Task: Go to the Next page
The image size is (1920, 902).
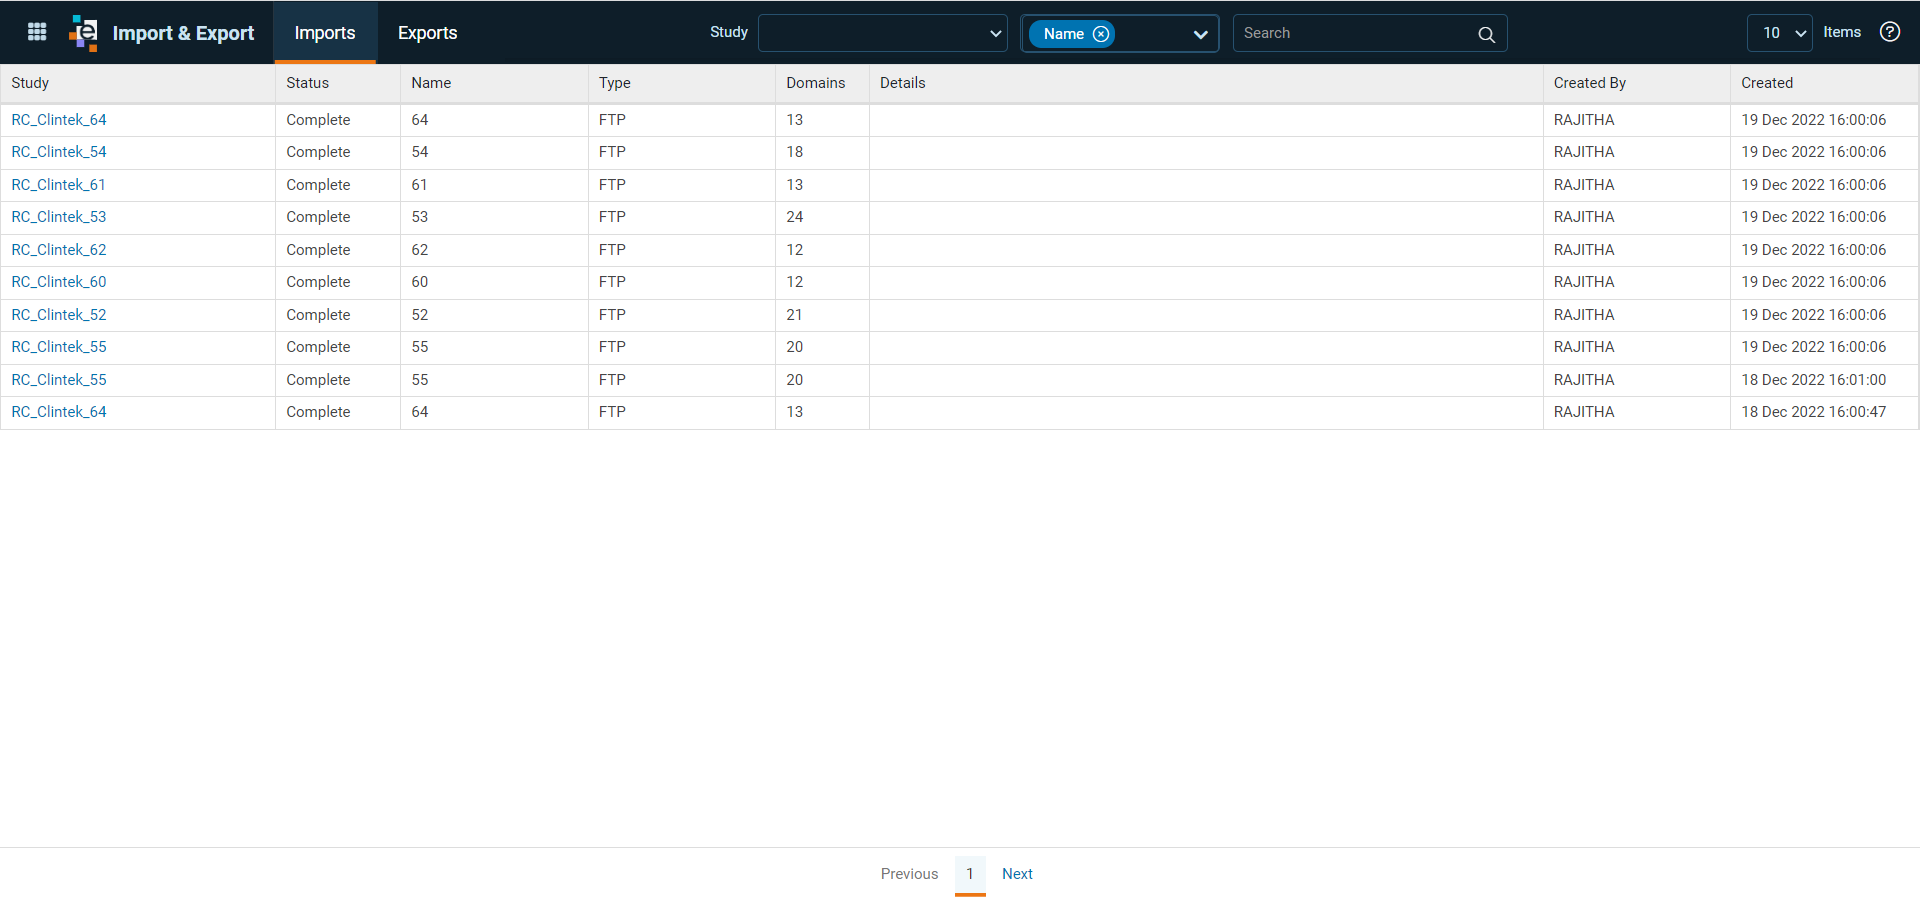Action: (1017, 874)
